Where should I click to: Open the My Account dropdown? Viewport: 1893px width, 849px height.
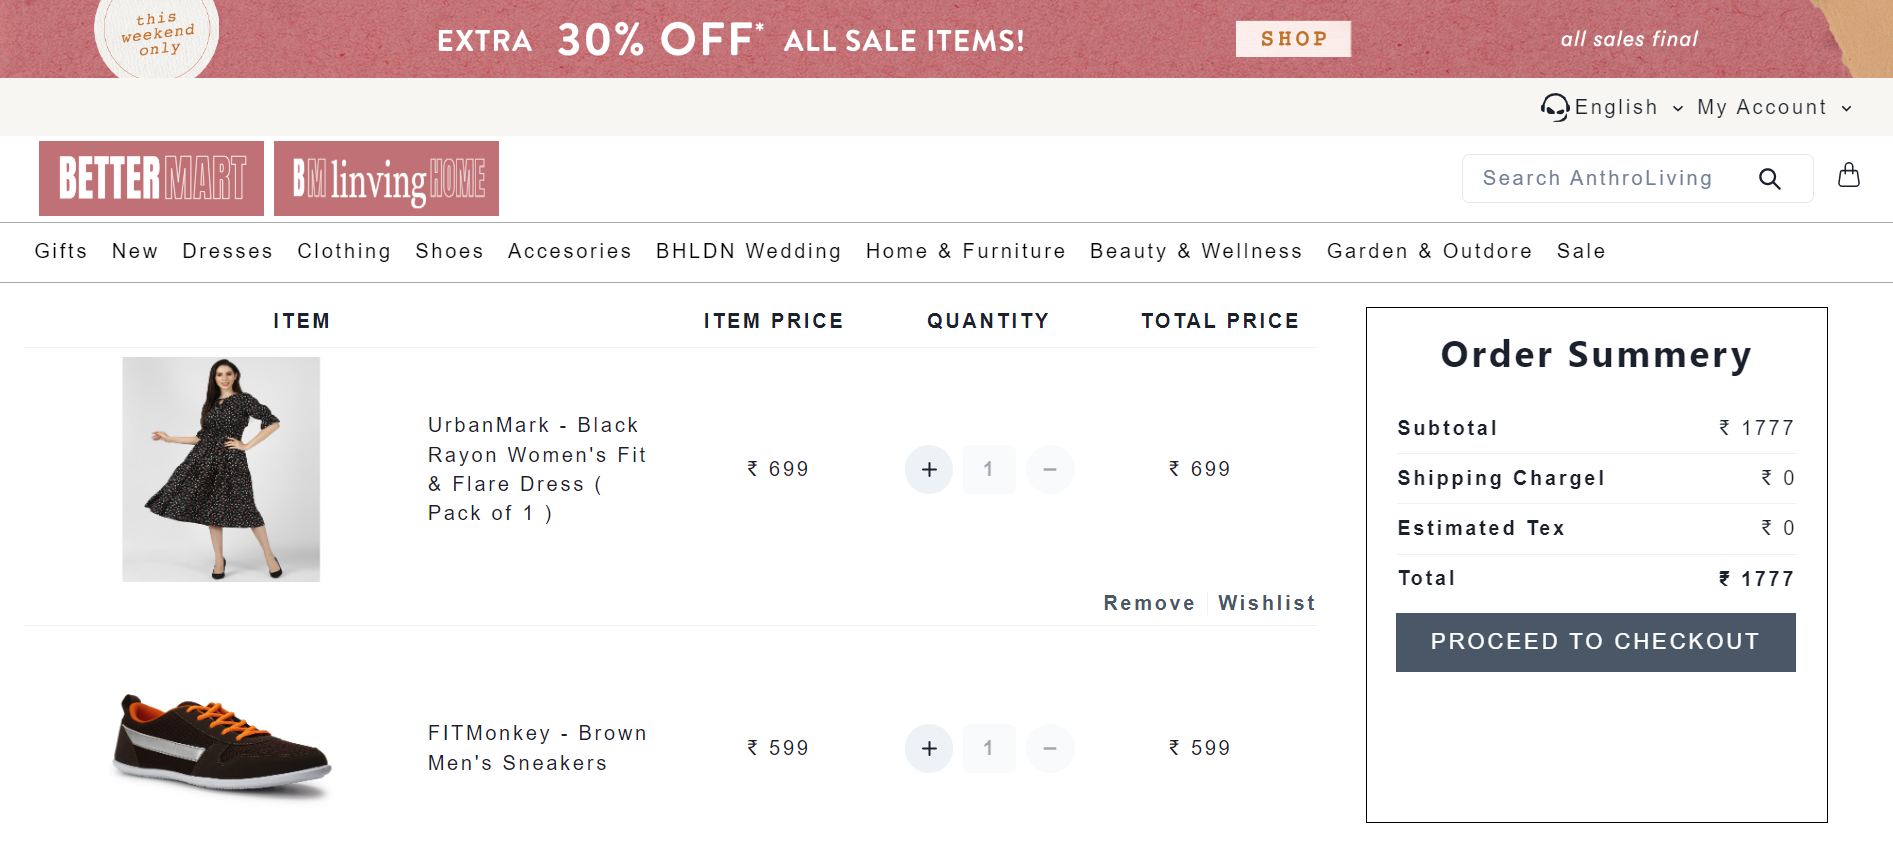(1774, 107)
